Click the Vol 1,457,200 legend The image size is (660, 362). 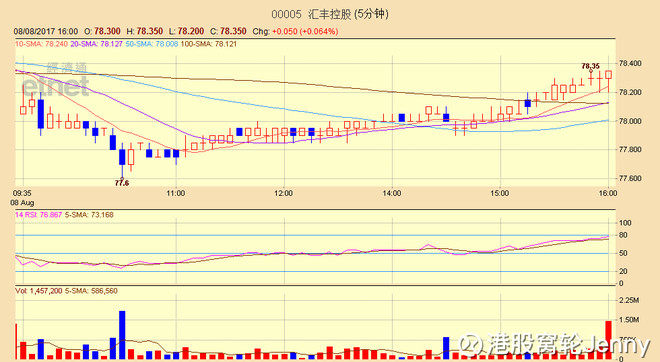click(39, 291)
